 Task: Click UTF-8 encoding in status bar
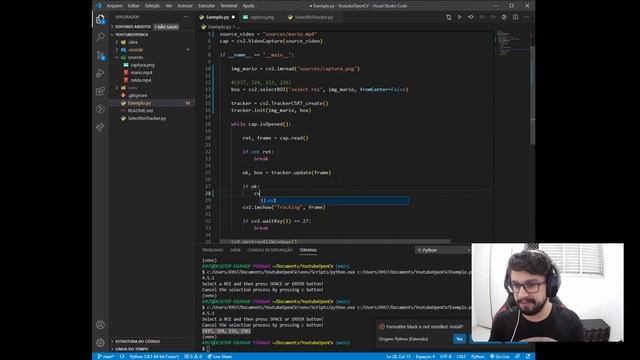445,356
